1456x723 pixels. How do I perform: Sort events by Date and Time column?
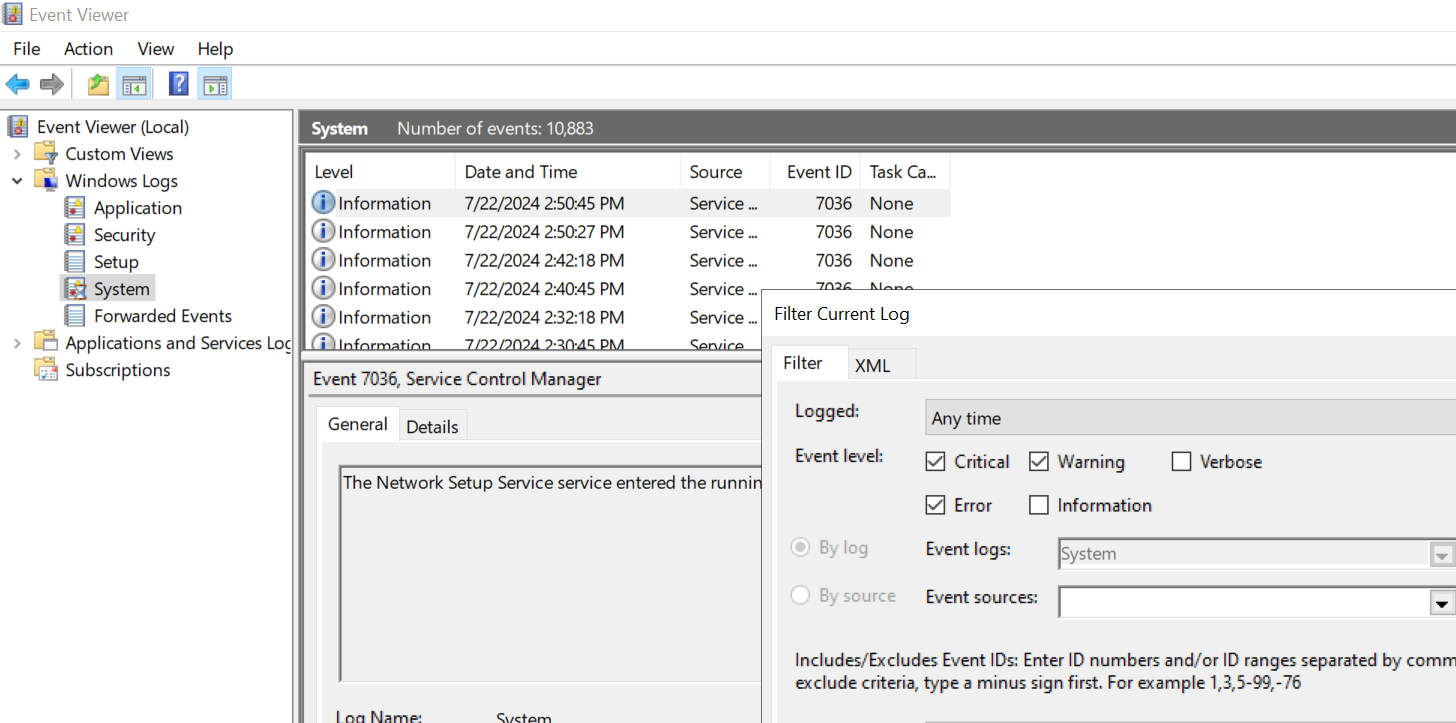[521, 172]
